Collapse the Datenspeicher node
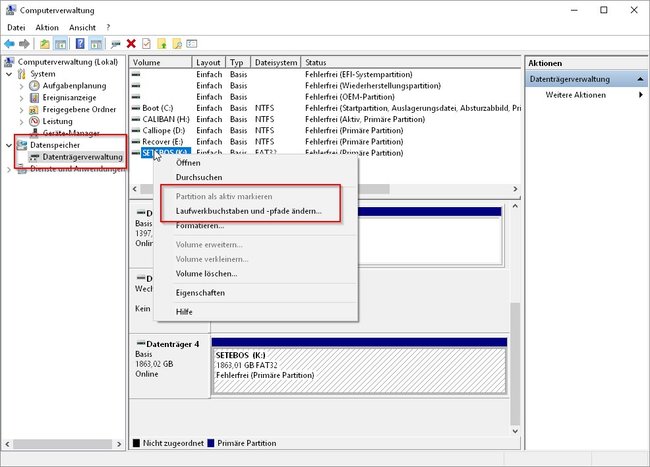This screenshot has height=467, width=650. pyautogui.click(x=9, y=145)
